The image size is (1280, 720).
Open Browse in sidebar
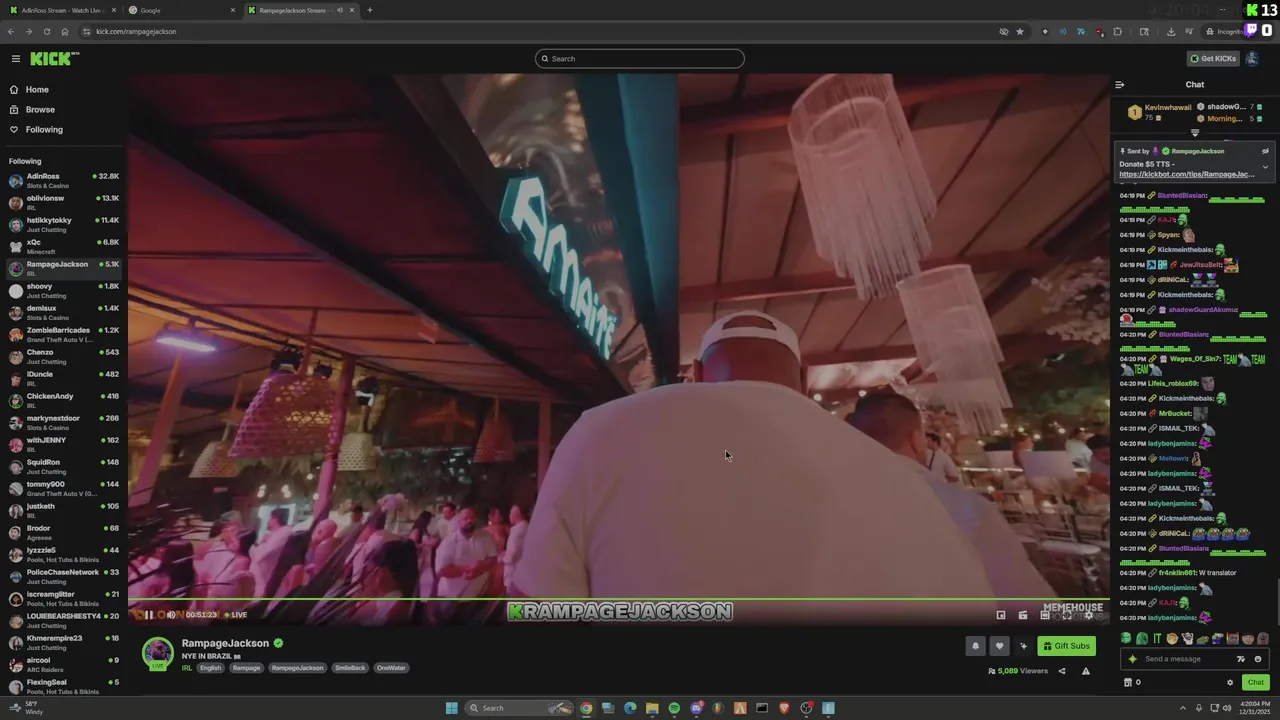coord(40,110)
